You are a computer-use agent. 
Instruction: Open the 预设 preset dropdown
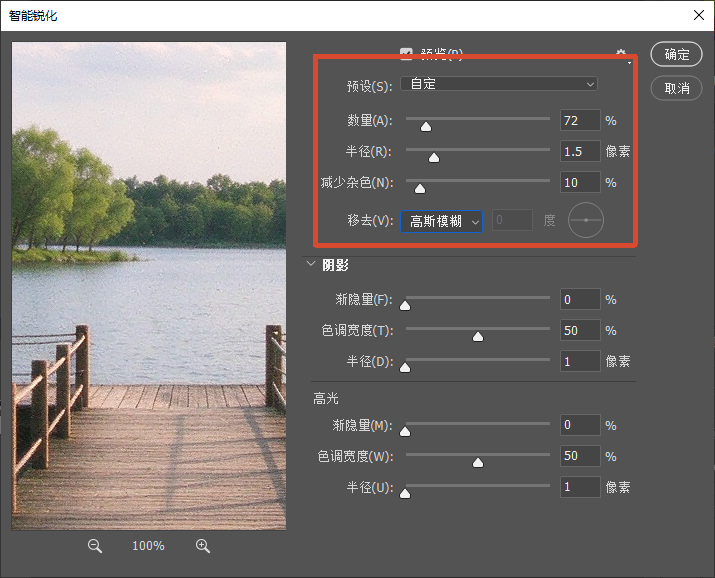[x=499, y=84]
